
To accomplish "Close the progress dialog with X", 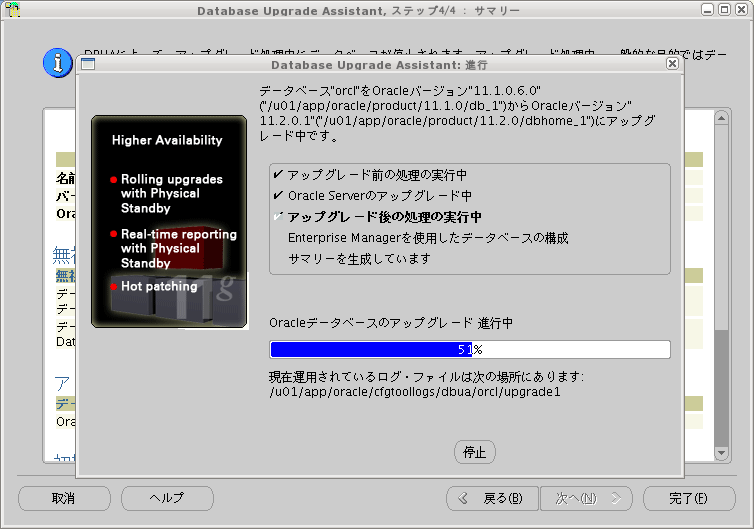I will pyautogui.click(x=672, y=63).
